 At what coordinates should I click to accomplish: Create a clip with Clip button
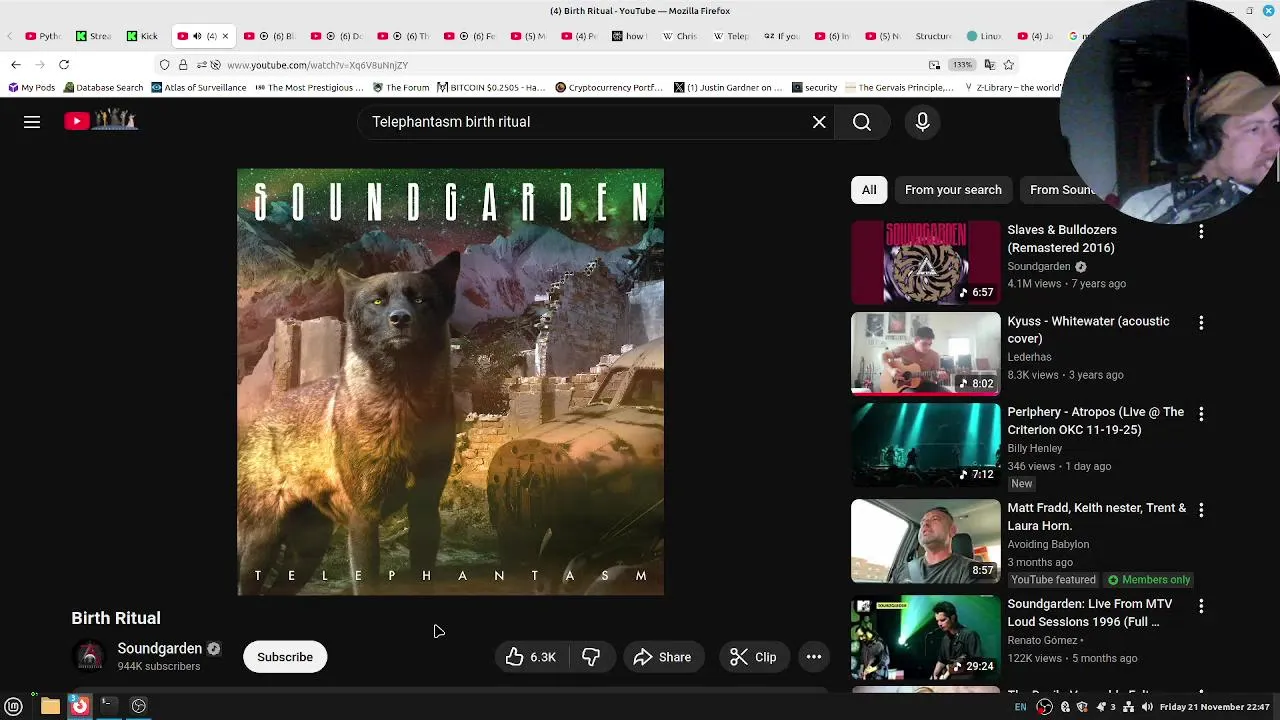754,657
